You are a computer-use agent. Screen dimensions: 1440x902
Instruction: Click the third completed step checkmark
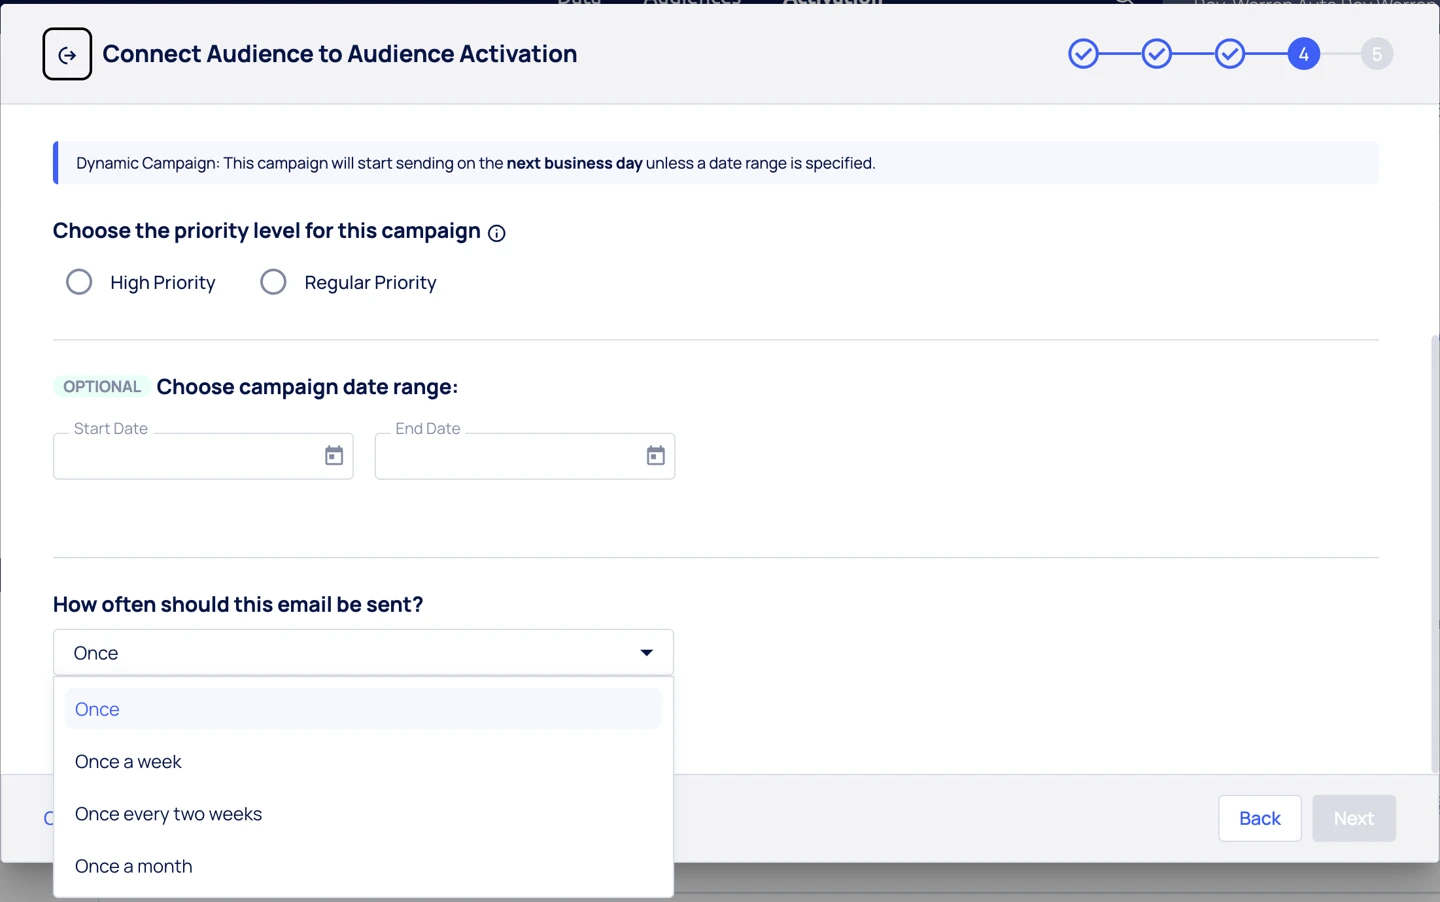pos(1230,54)
